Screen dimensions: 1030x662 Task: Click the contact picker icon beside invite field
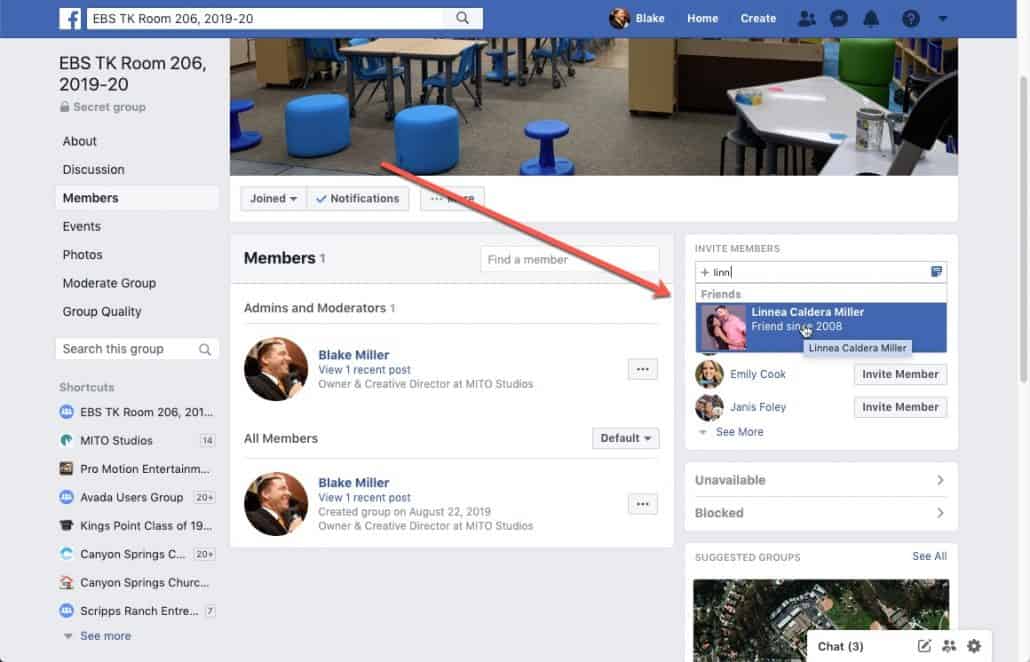(x=936, y=271)
